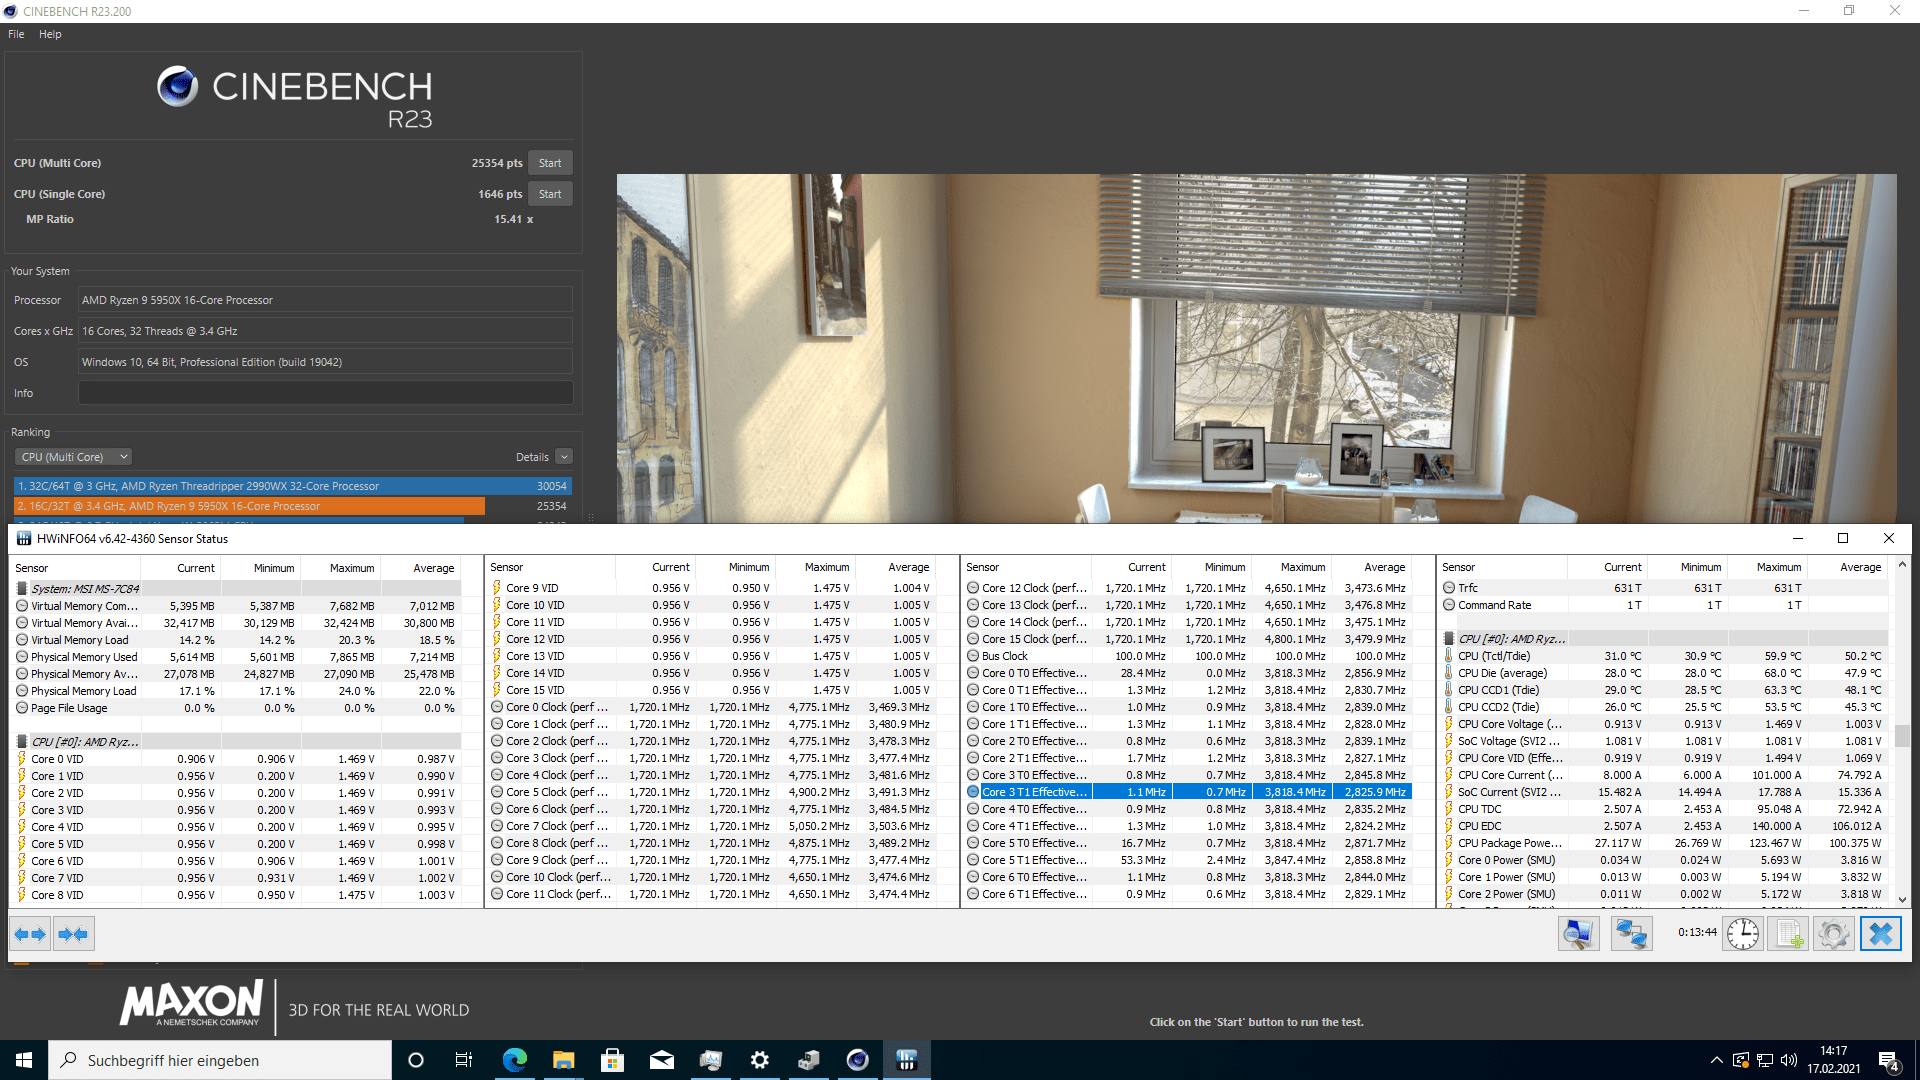Select CPU Package Power sensor row
This screenshot has width=1920, height=1080.
1665,843
